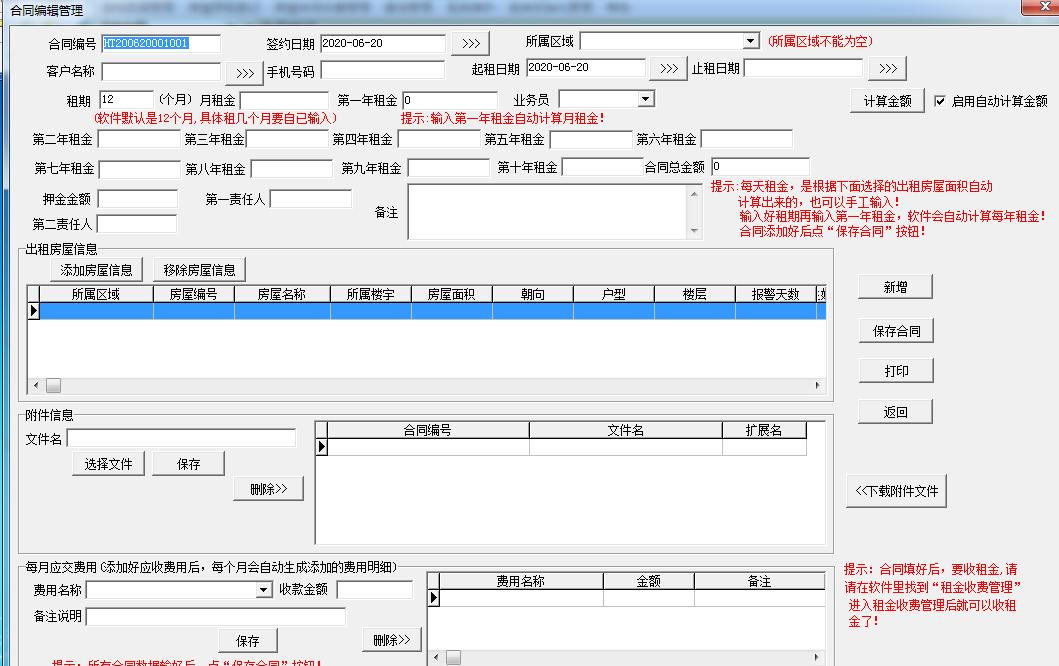Image resolution: width=1059 pixels, height=666 pixels.
Task: Click the >>> button next to 起租日期
Action: [x=668, y=69]
